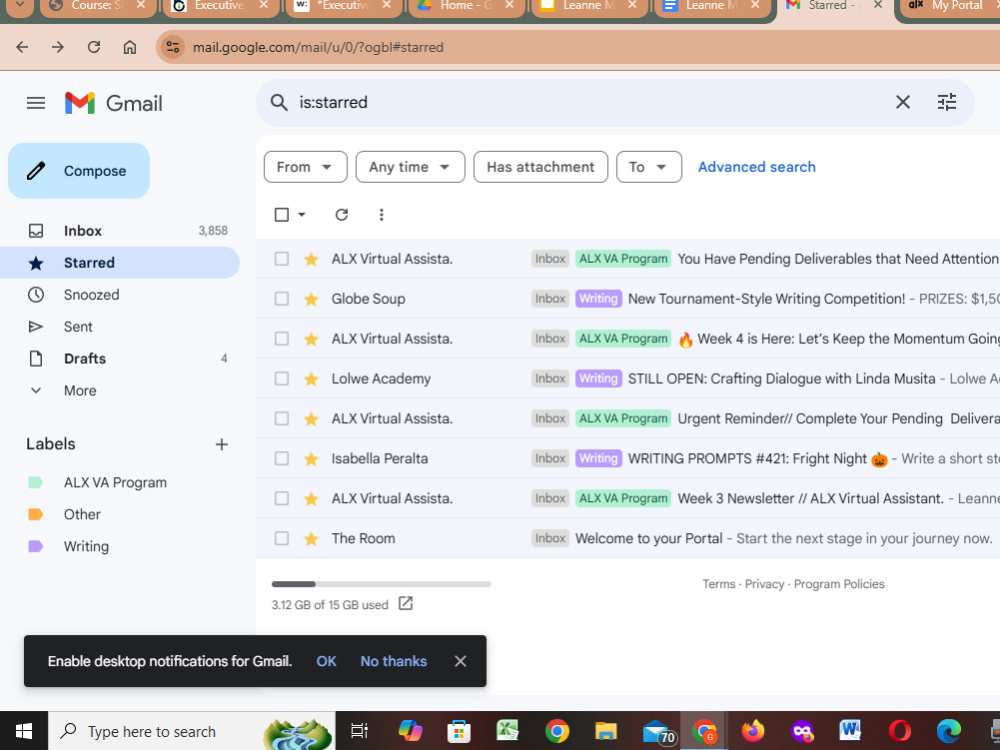Click the Windows taskbar search box
1000x750 pixels.
click(191, 732)
